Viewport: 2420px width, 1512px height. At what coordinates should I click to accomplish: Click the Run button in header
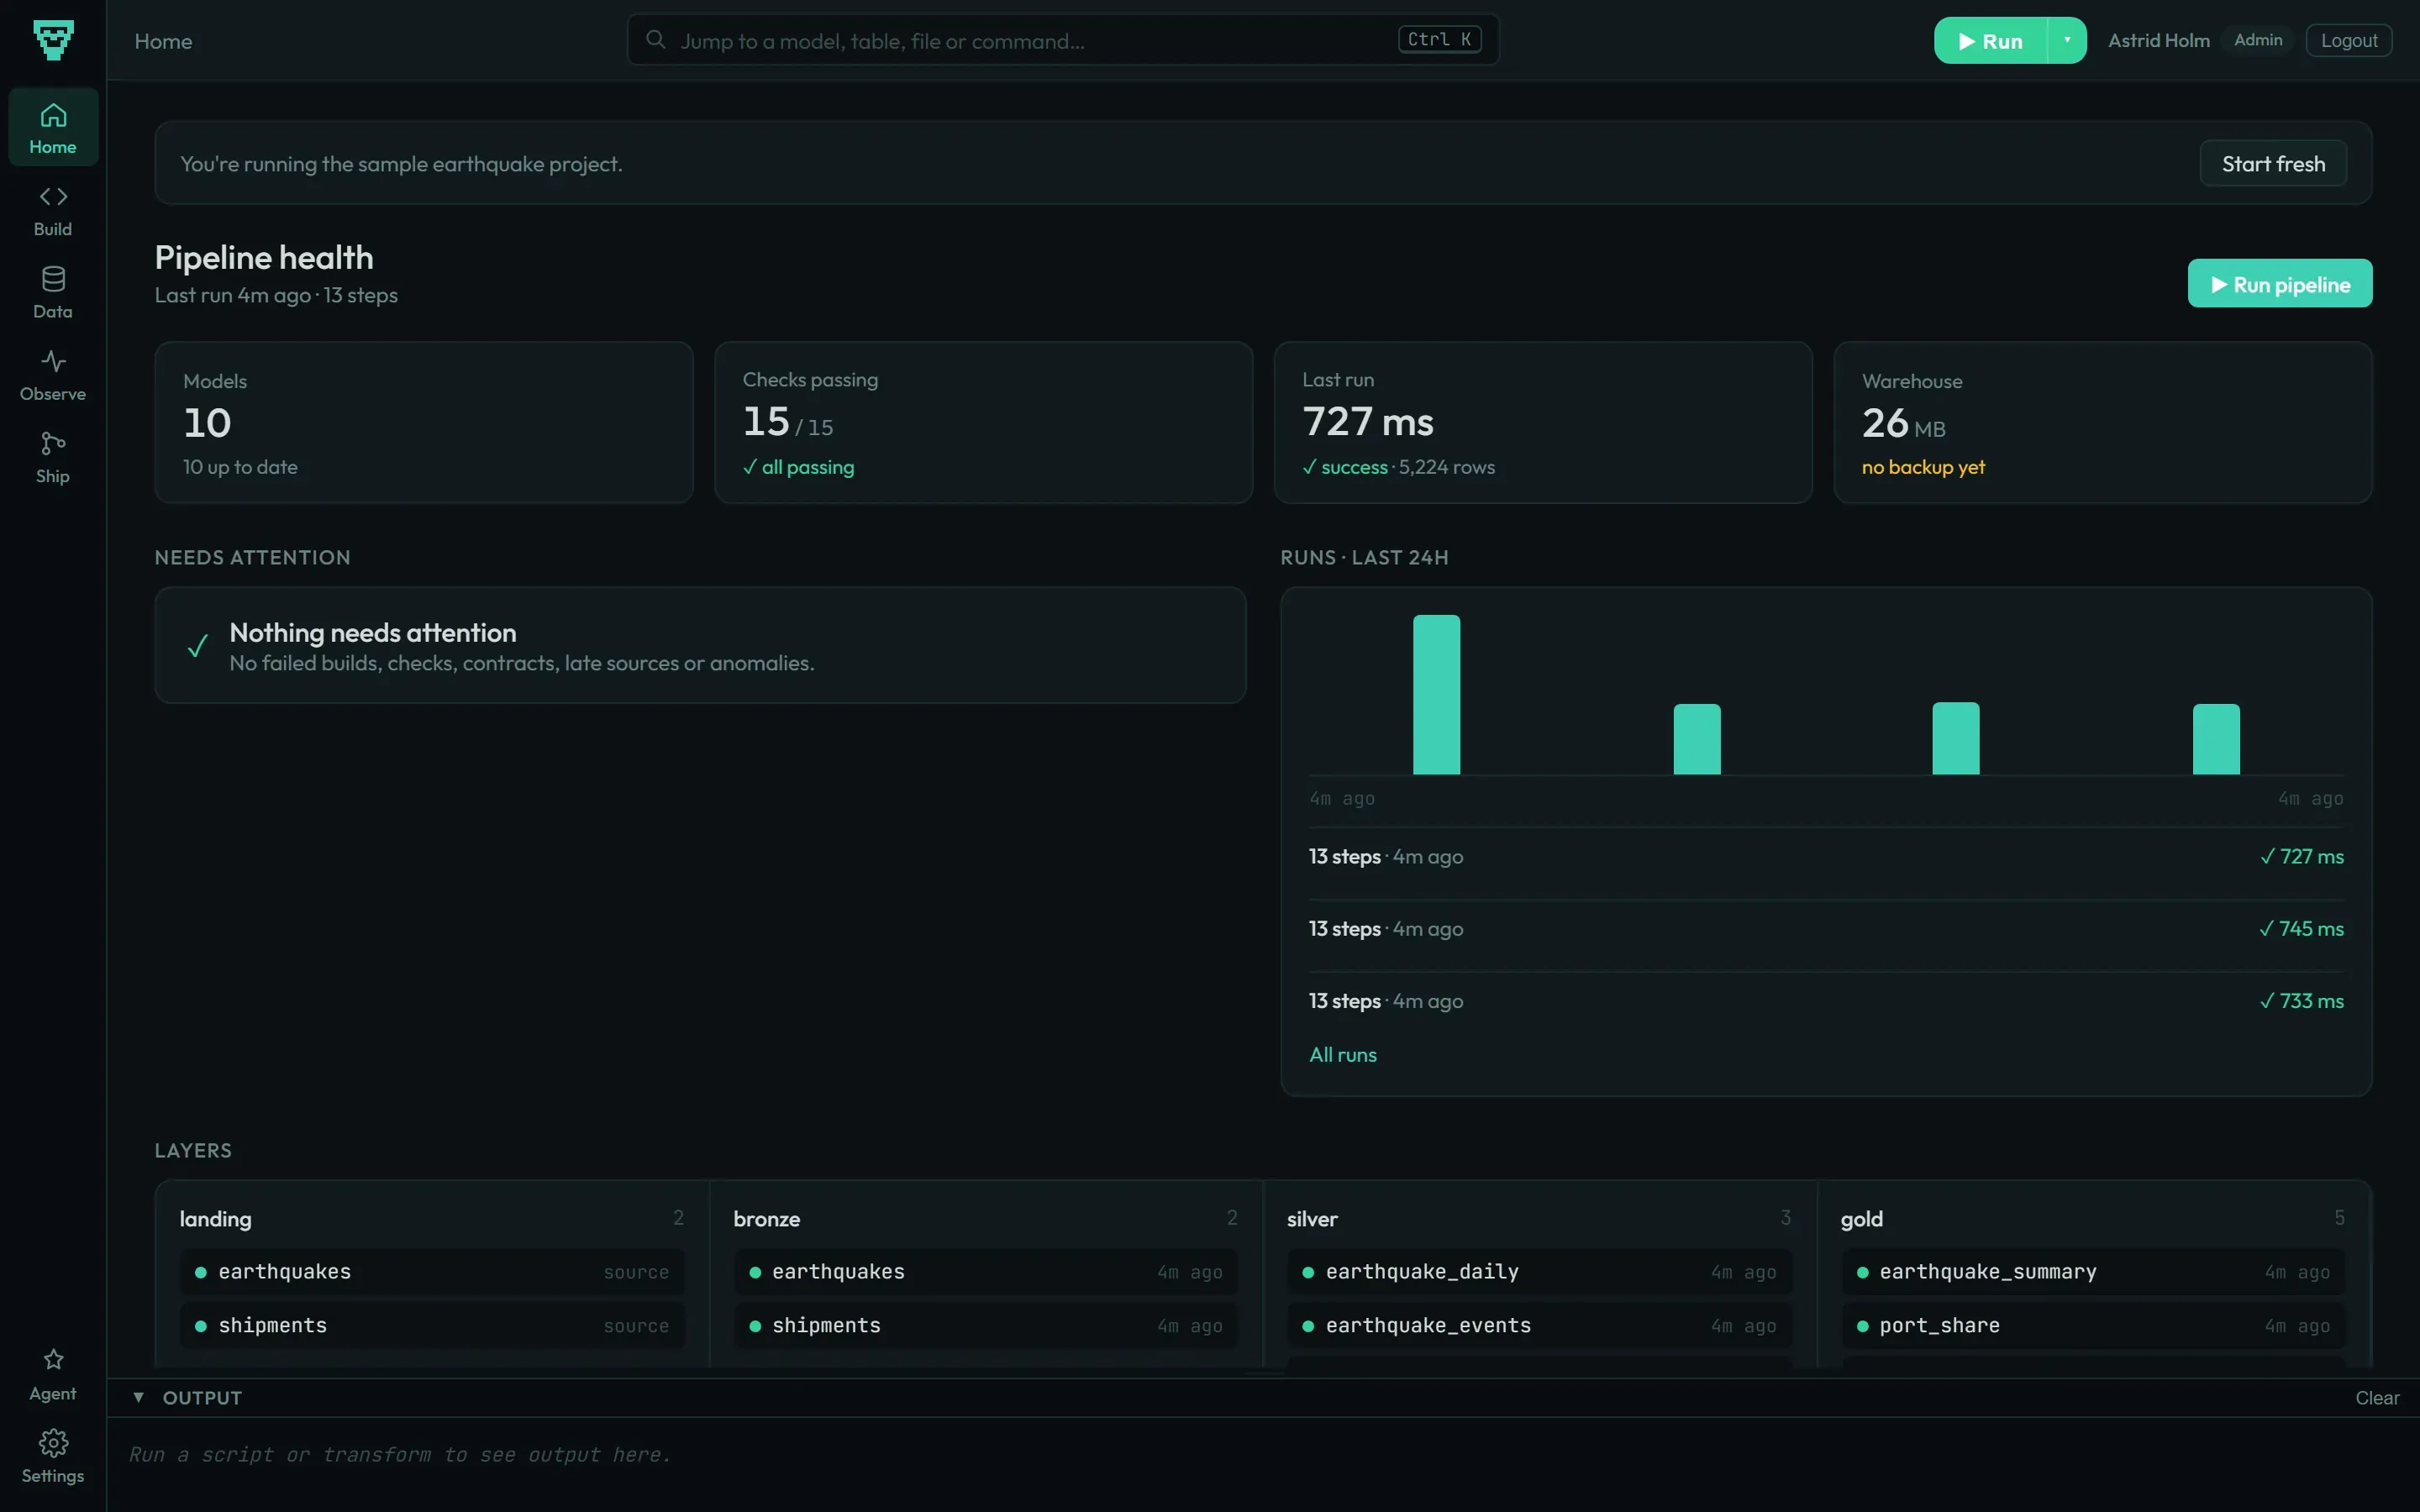click(x=1990, y=40)
